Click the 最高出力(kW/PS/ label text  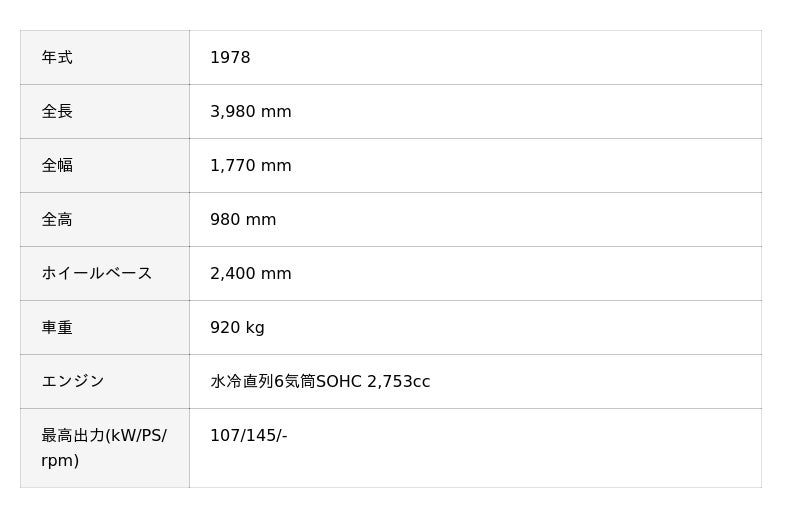[x=104, y=436]
